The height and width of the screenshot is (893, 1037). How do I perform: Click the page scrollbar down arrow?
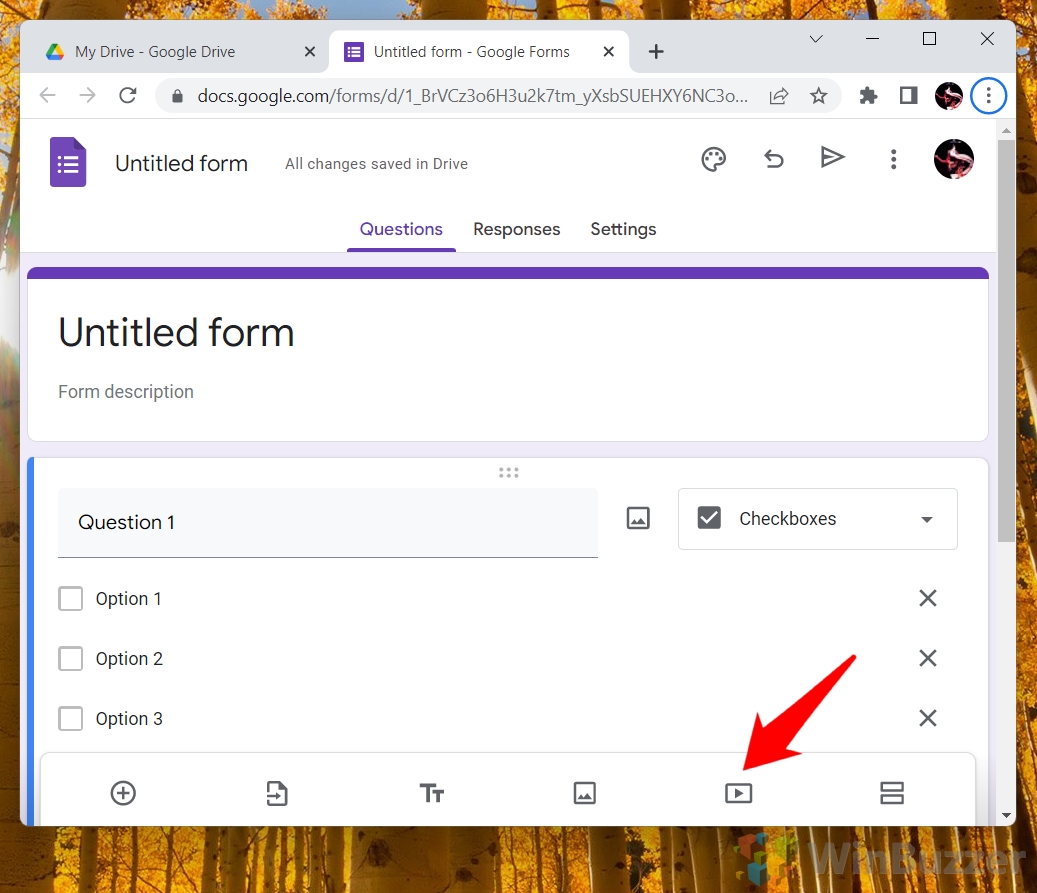click(x=1007, y=816)
